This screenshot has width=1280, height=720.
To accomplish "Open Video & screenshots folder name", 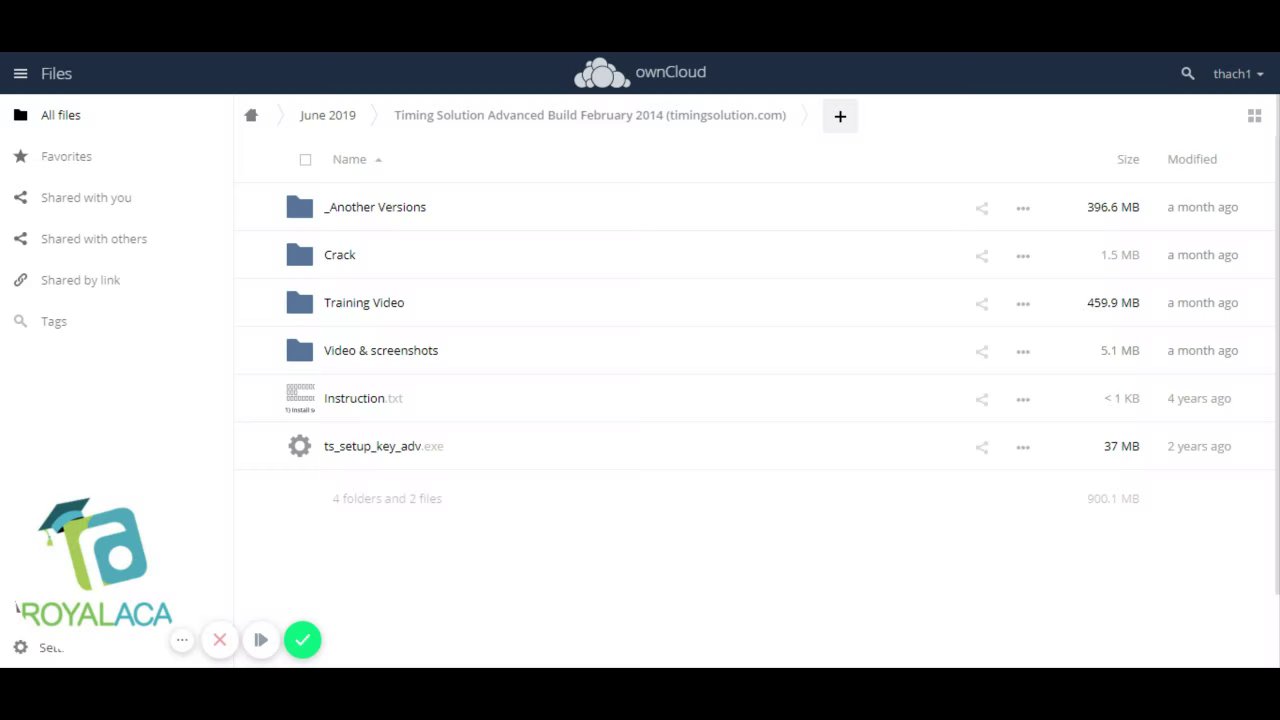I will point(381,351).
